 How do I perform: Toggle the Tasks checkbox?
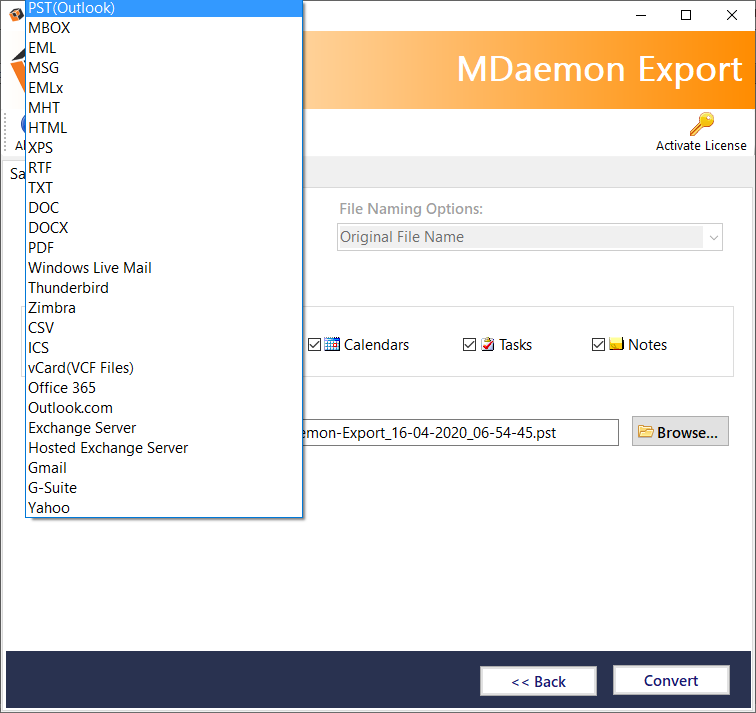(x=469, y=345)
